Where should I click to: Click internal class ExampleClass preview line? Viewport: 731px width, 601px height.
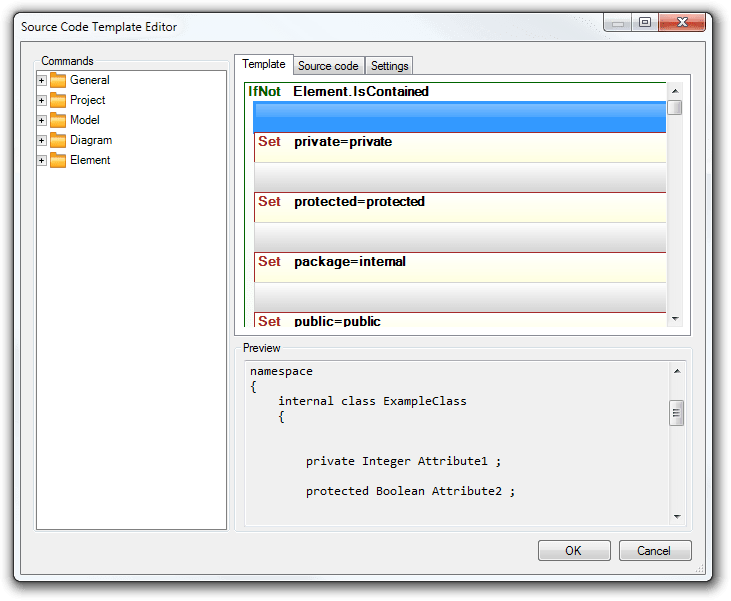click(x=372, y=401)
